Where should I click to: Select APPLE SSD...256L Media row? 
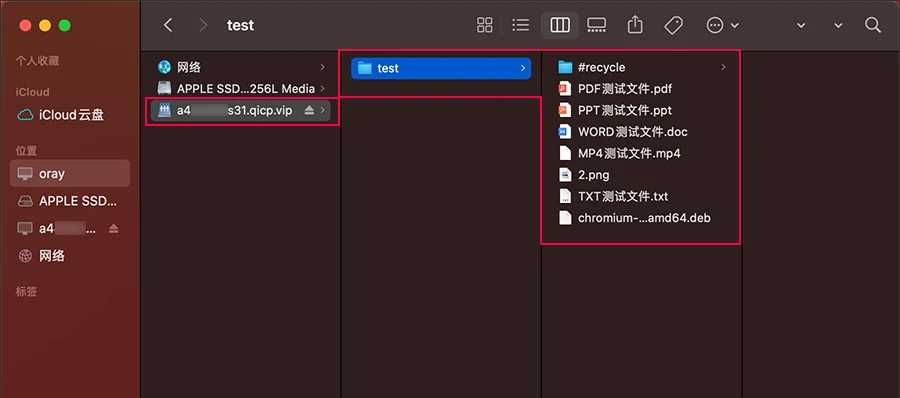(x=241, y=88)
